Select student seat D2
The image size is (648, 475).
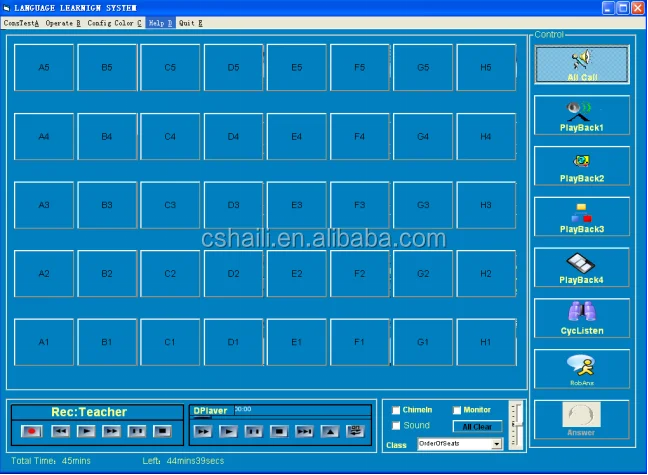[233, 274]
